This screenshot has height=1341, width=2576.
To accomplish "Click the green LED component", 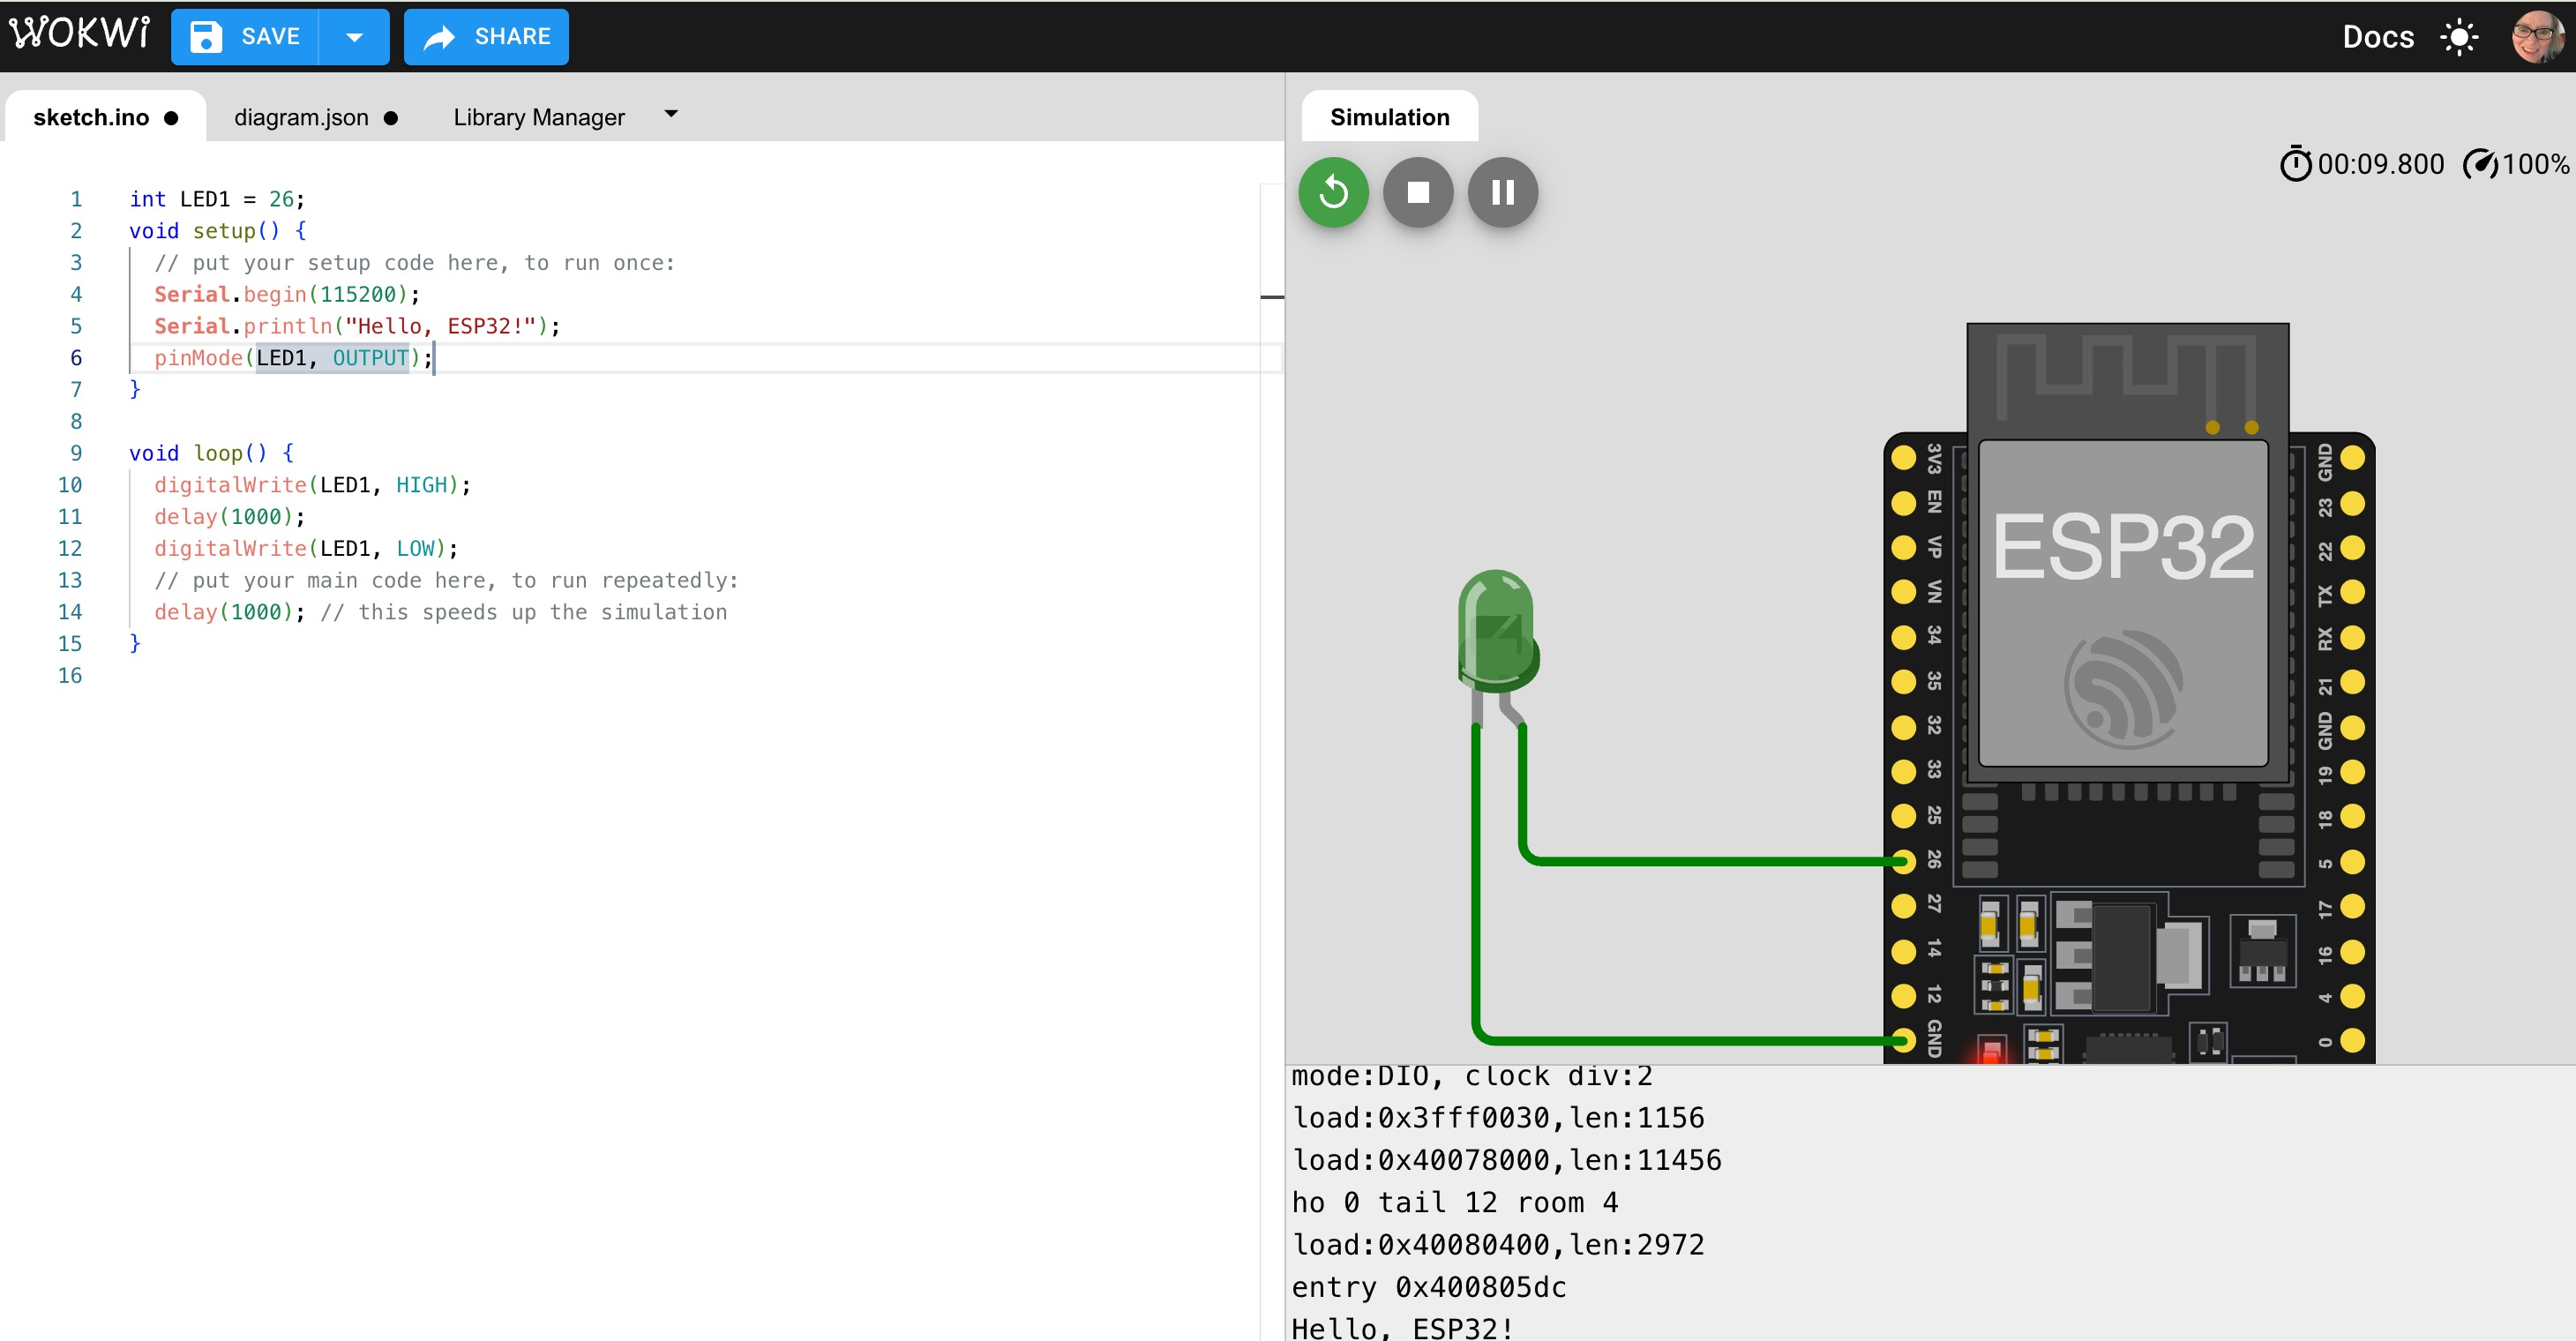I will [1497, 632].
